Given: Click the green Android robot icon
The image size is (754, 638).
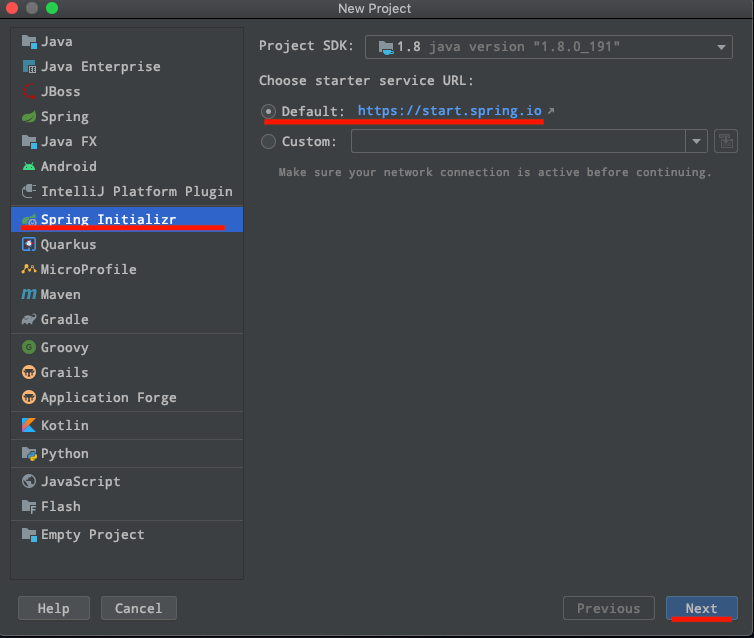Looking at the screenshot, I should (29, 166).
